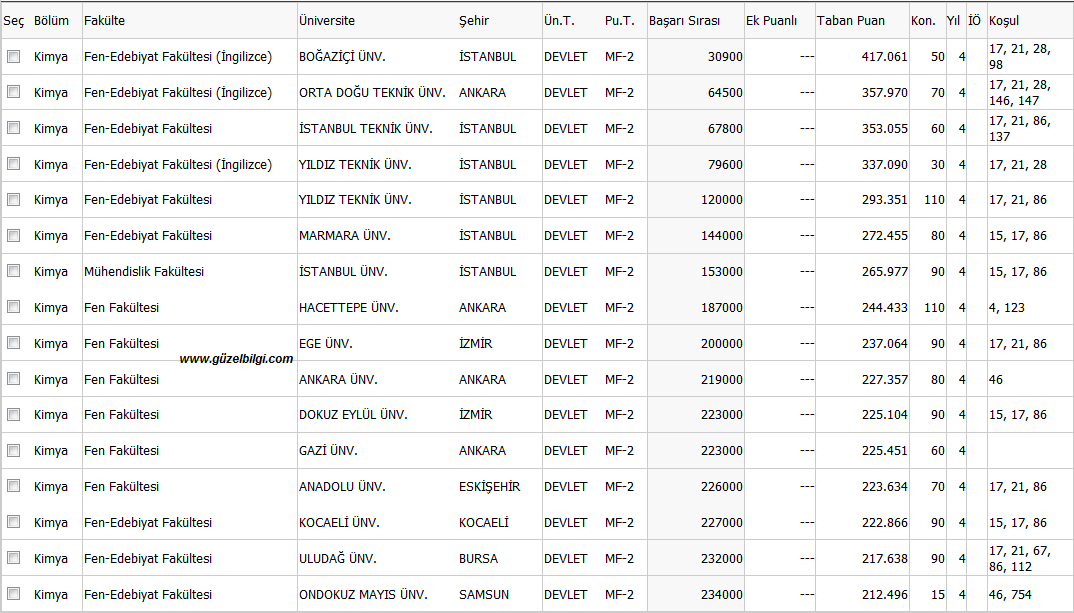Open the www.güzelbilgi.com watermark link
The height and width of the screenshot is (613, 1074).
tap(236, 359)
